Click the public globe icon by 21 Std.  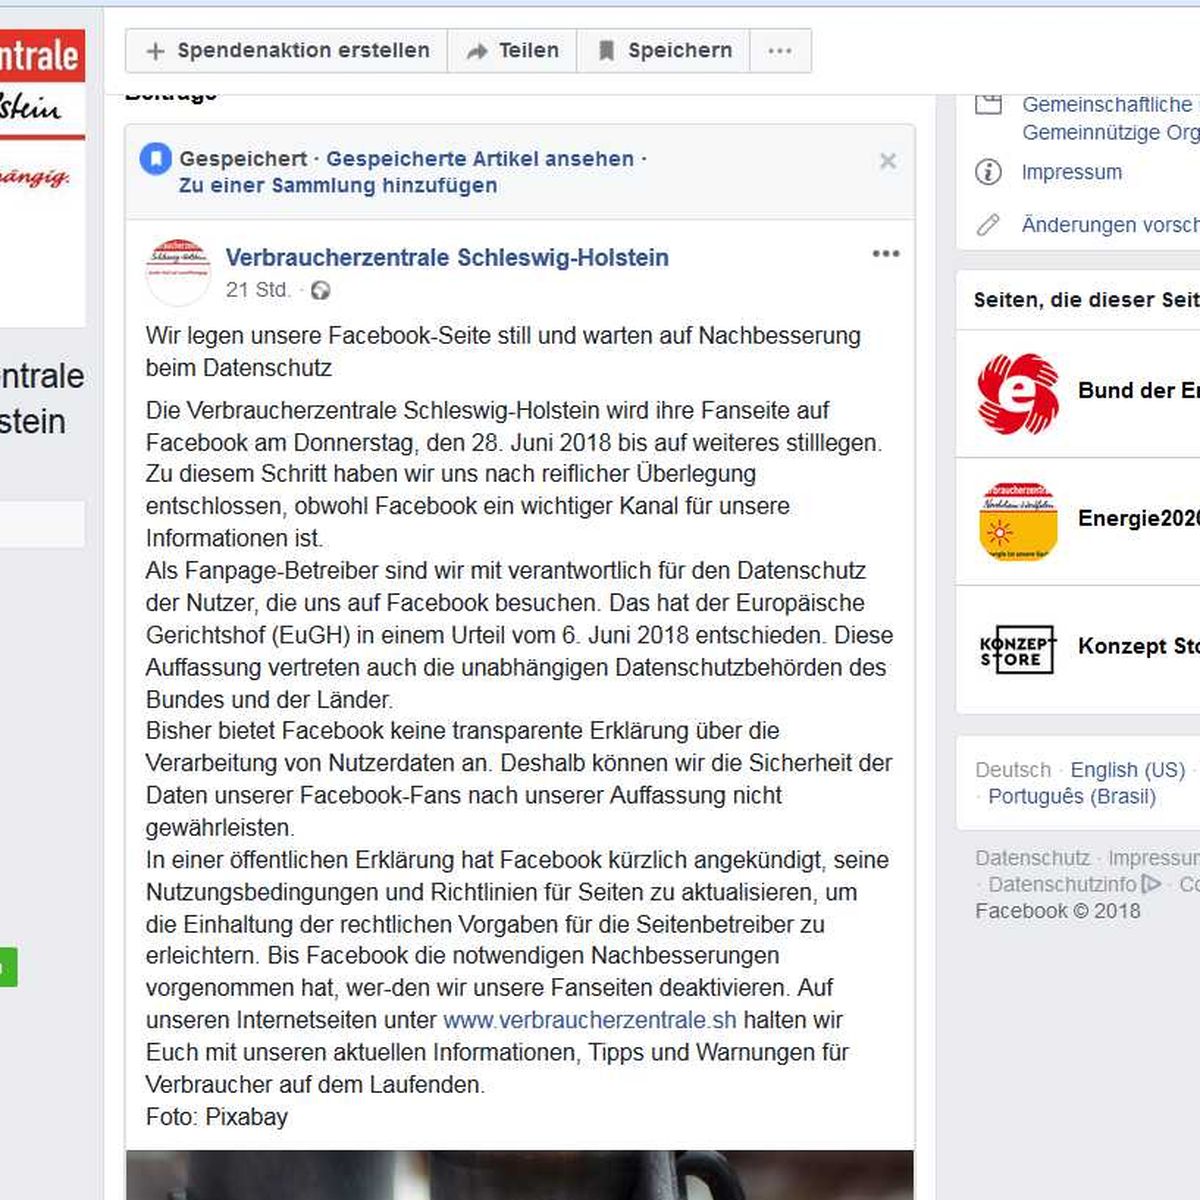coord(320,291)
